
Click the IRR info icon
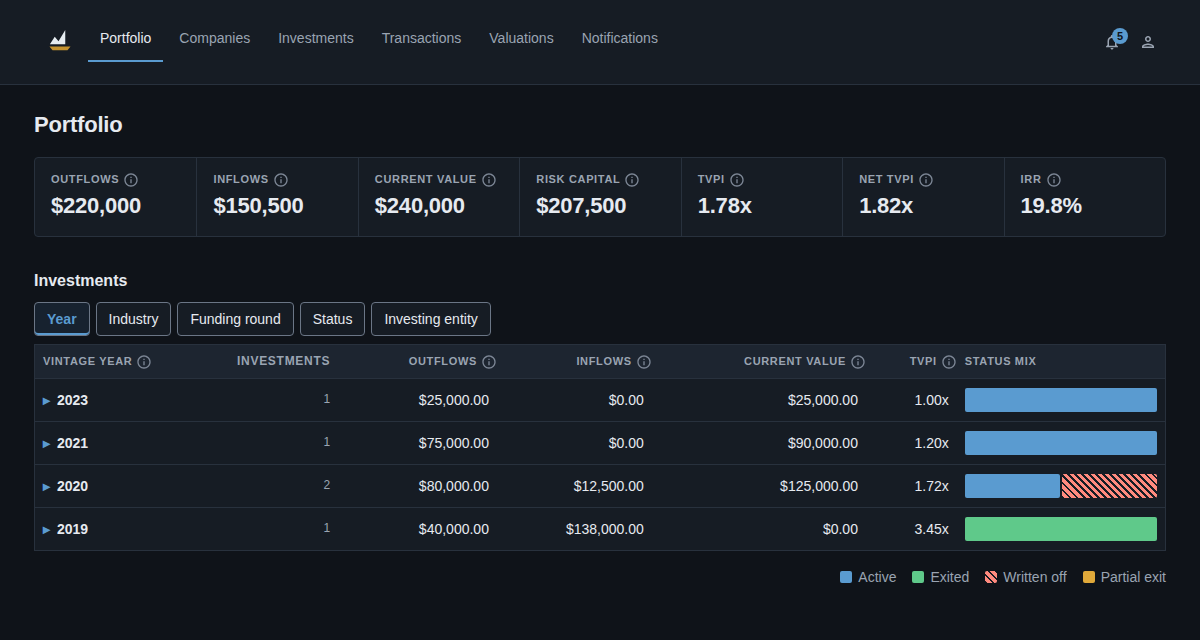pyautogui.click(x=1054, y=180)
